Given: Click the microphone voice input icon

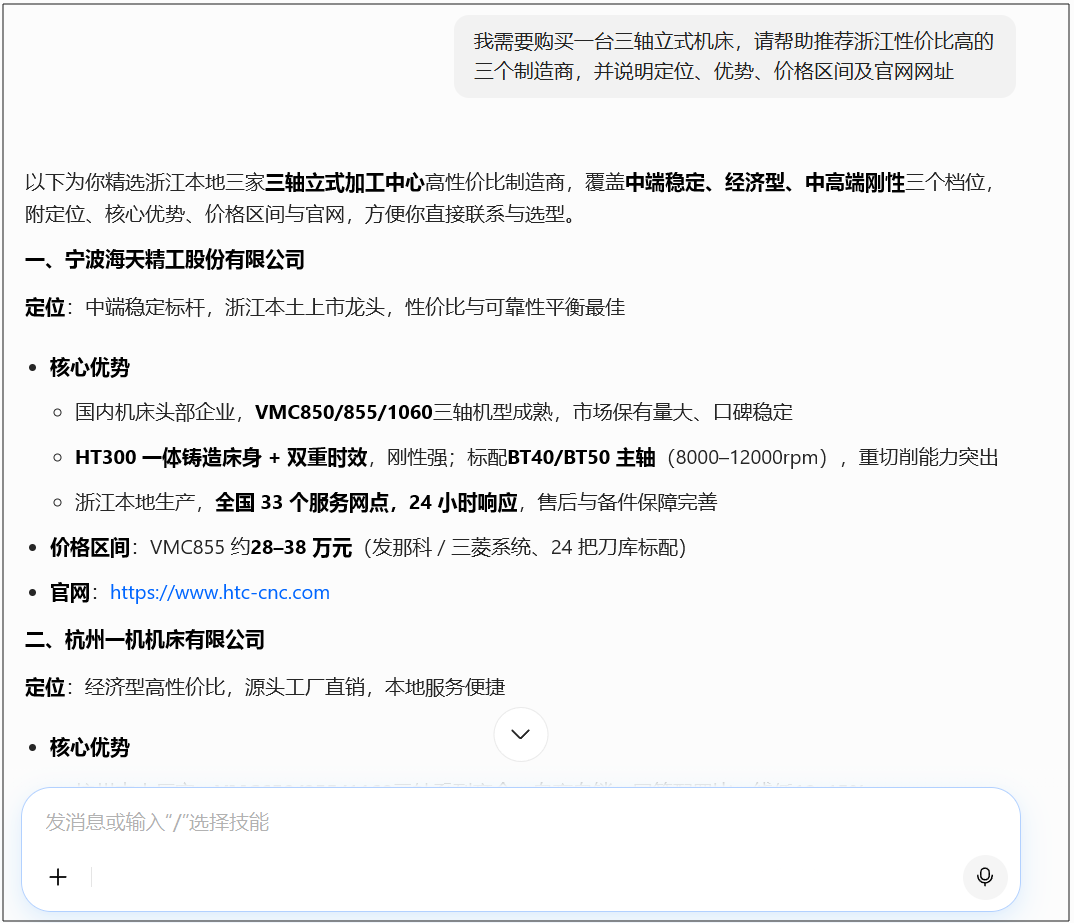Looking at the screenshot, I should pos(984,876).
